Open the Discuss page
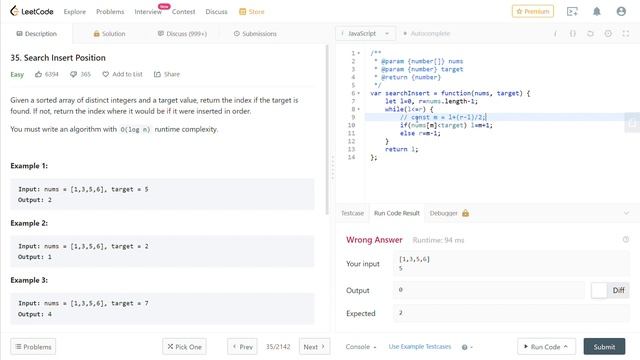 tap(216, 12)
